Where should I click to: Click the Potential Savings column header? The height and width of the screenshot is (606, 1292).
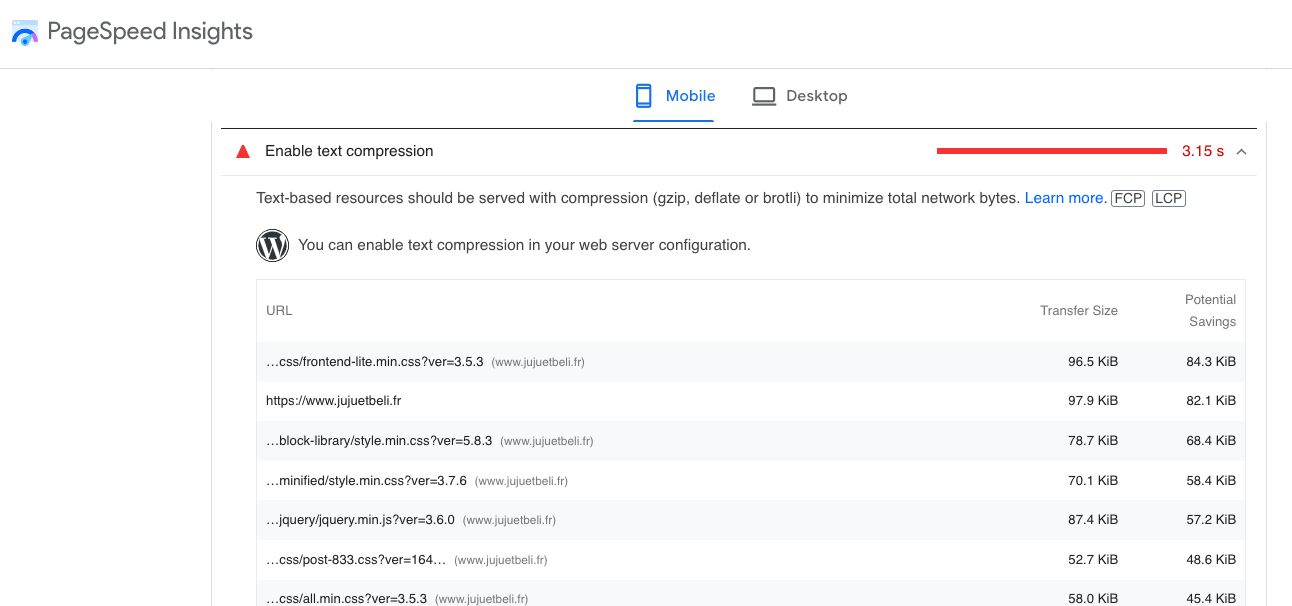pos(1210,311)
